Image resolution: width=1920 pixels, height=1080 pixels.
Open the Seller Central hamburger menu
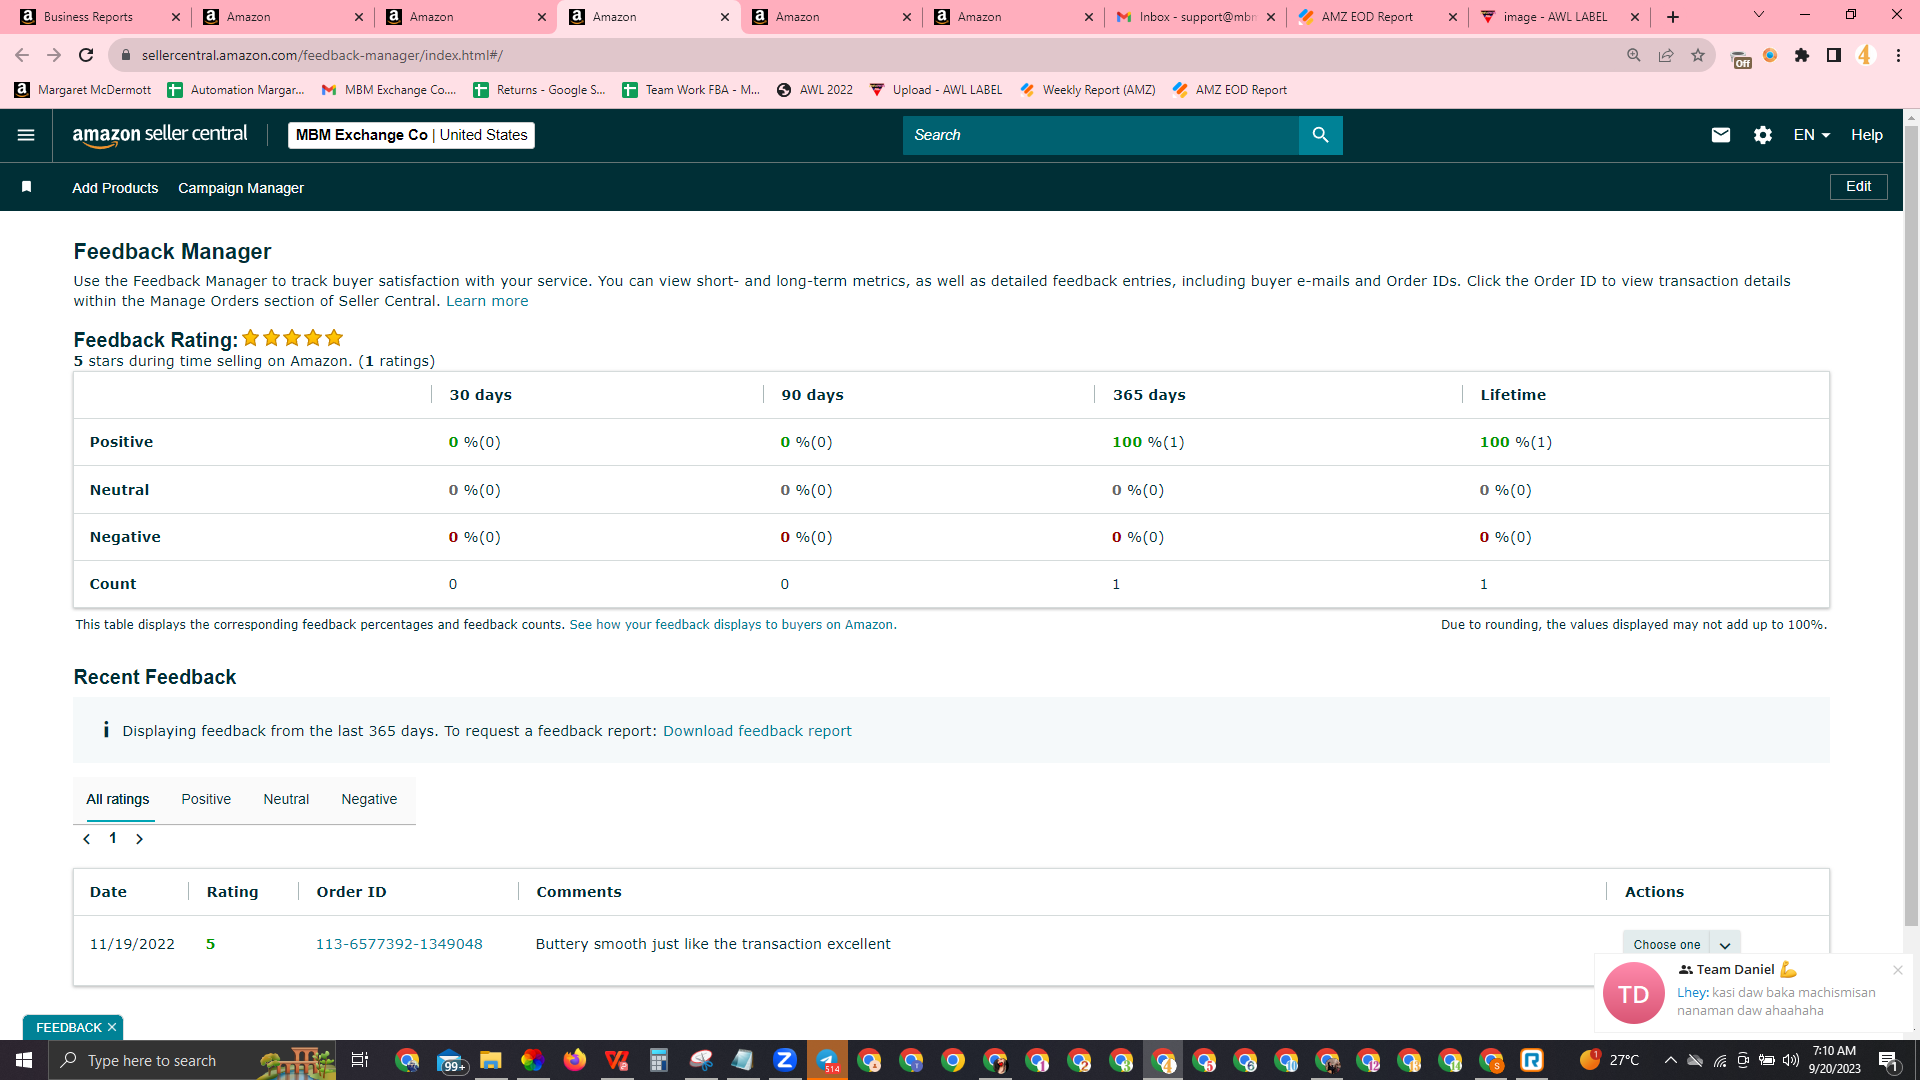pyautogui.click(x=26, y=135)
